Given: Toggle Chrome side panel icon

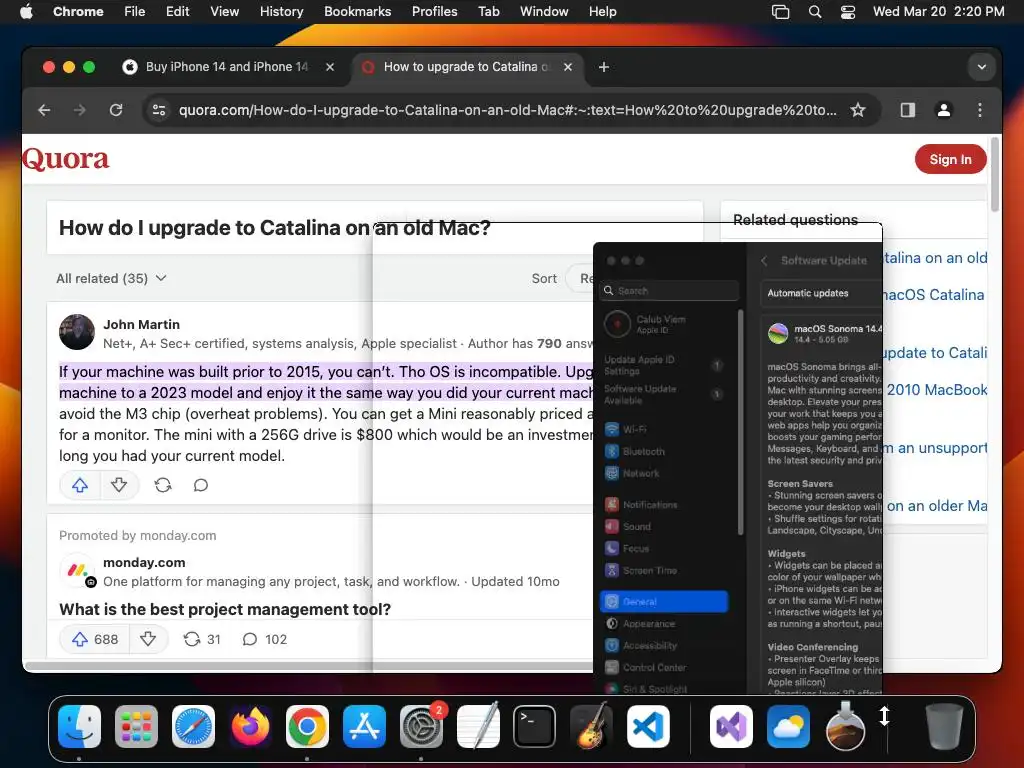Looking at the screenshot, I should click(x=908, y=110).
